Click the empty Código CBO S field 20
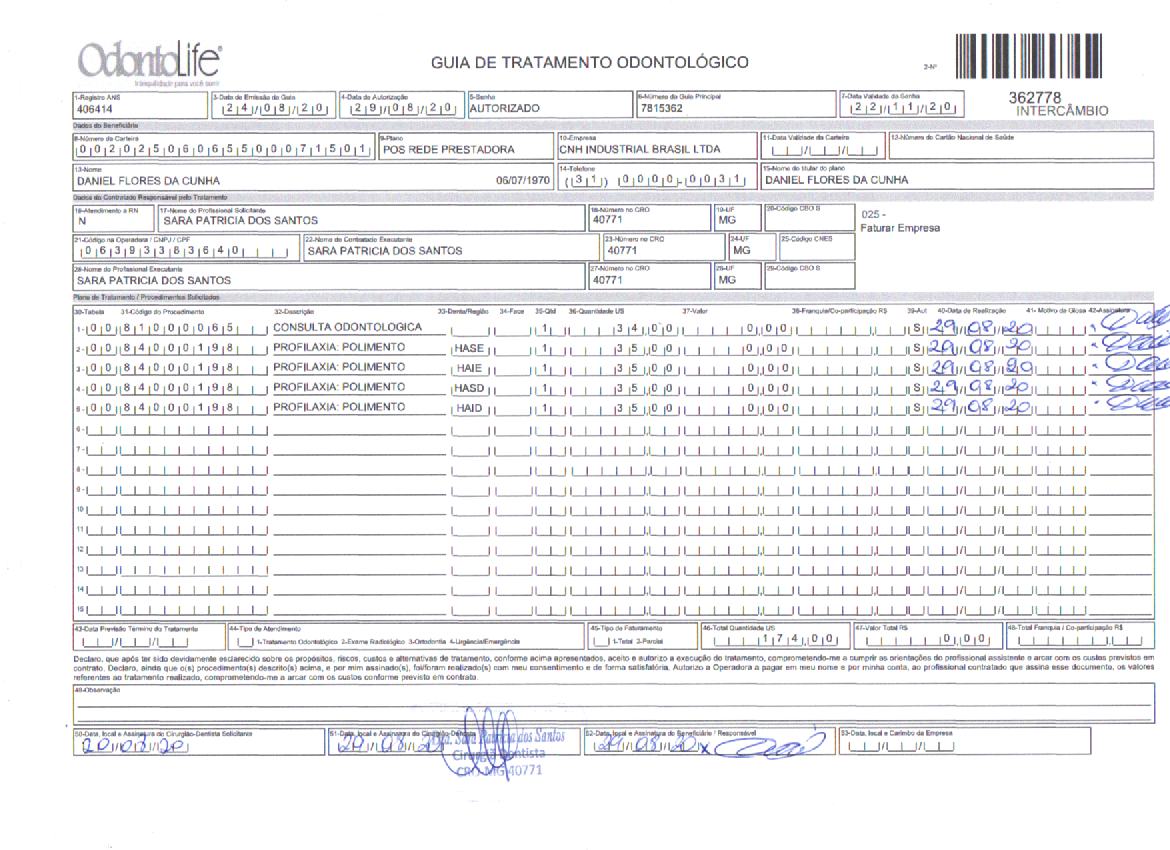Viewport: 1170px width, 850px height. (810, 218)
